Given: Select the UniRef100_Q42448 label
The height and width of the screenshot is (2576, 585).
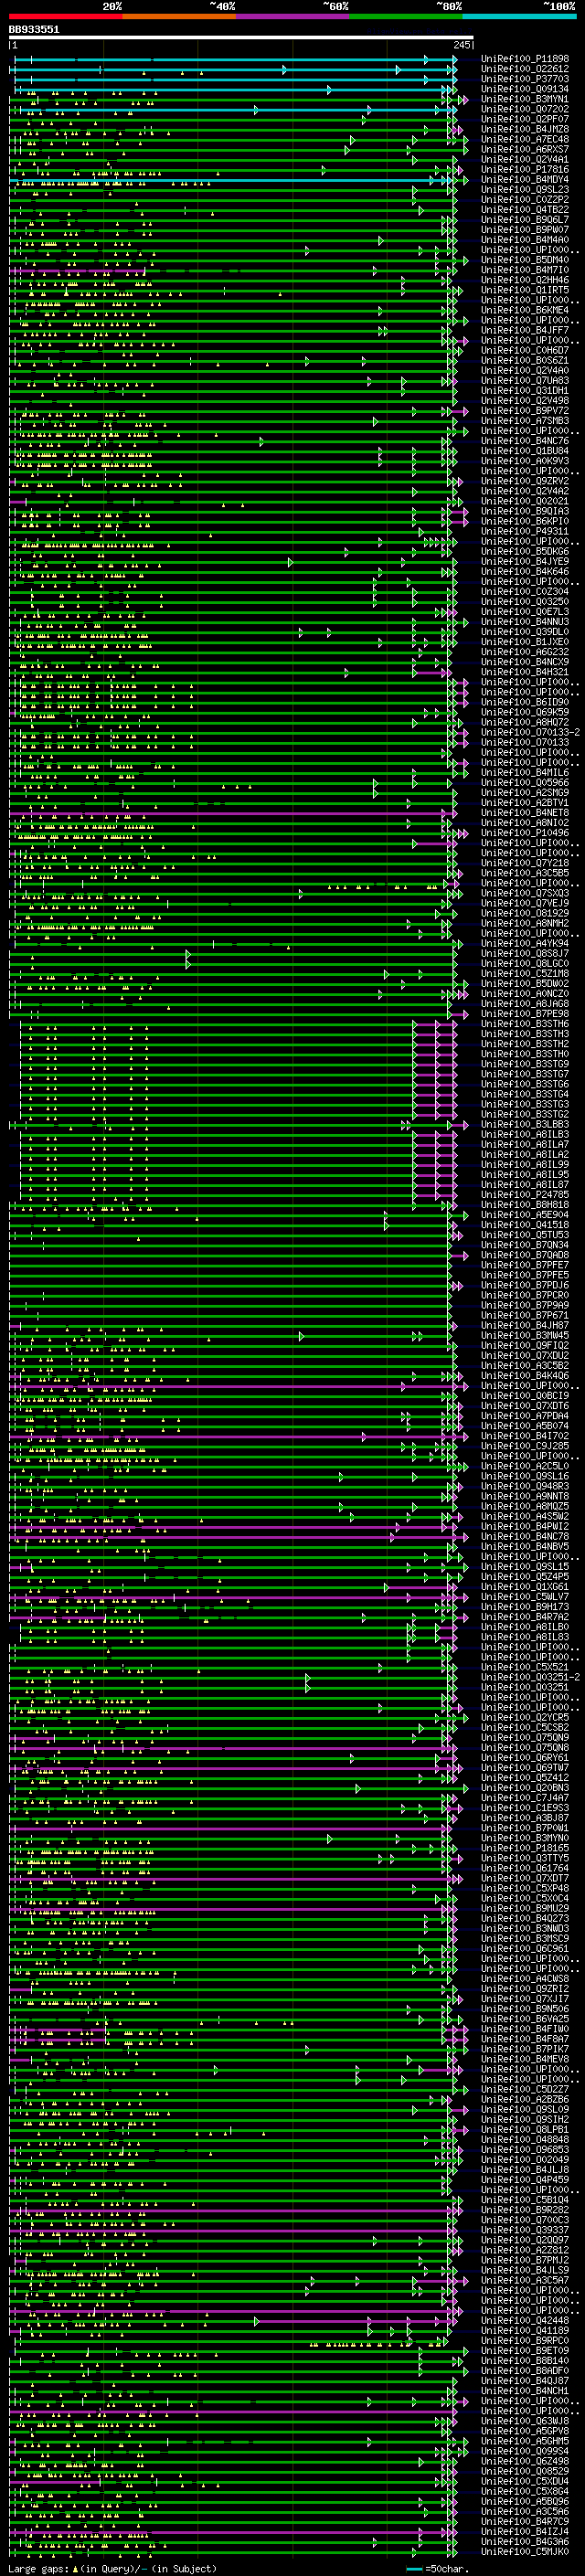Looking at the screenshot, I should 525,2320.
